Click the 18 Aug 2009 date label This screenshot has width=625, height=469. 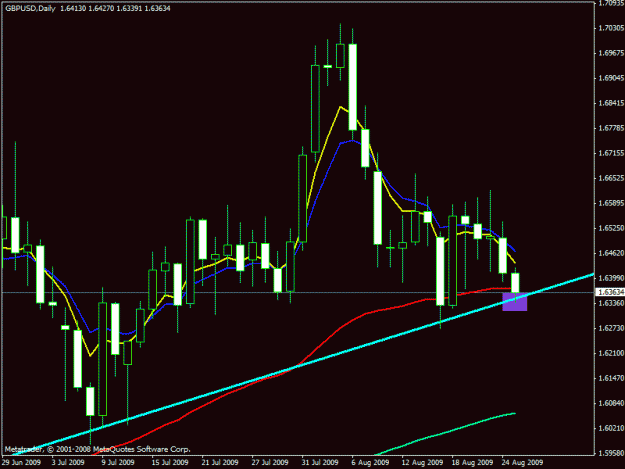click(x=472, y=463)
